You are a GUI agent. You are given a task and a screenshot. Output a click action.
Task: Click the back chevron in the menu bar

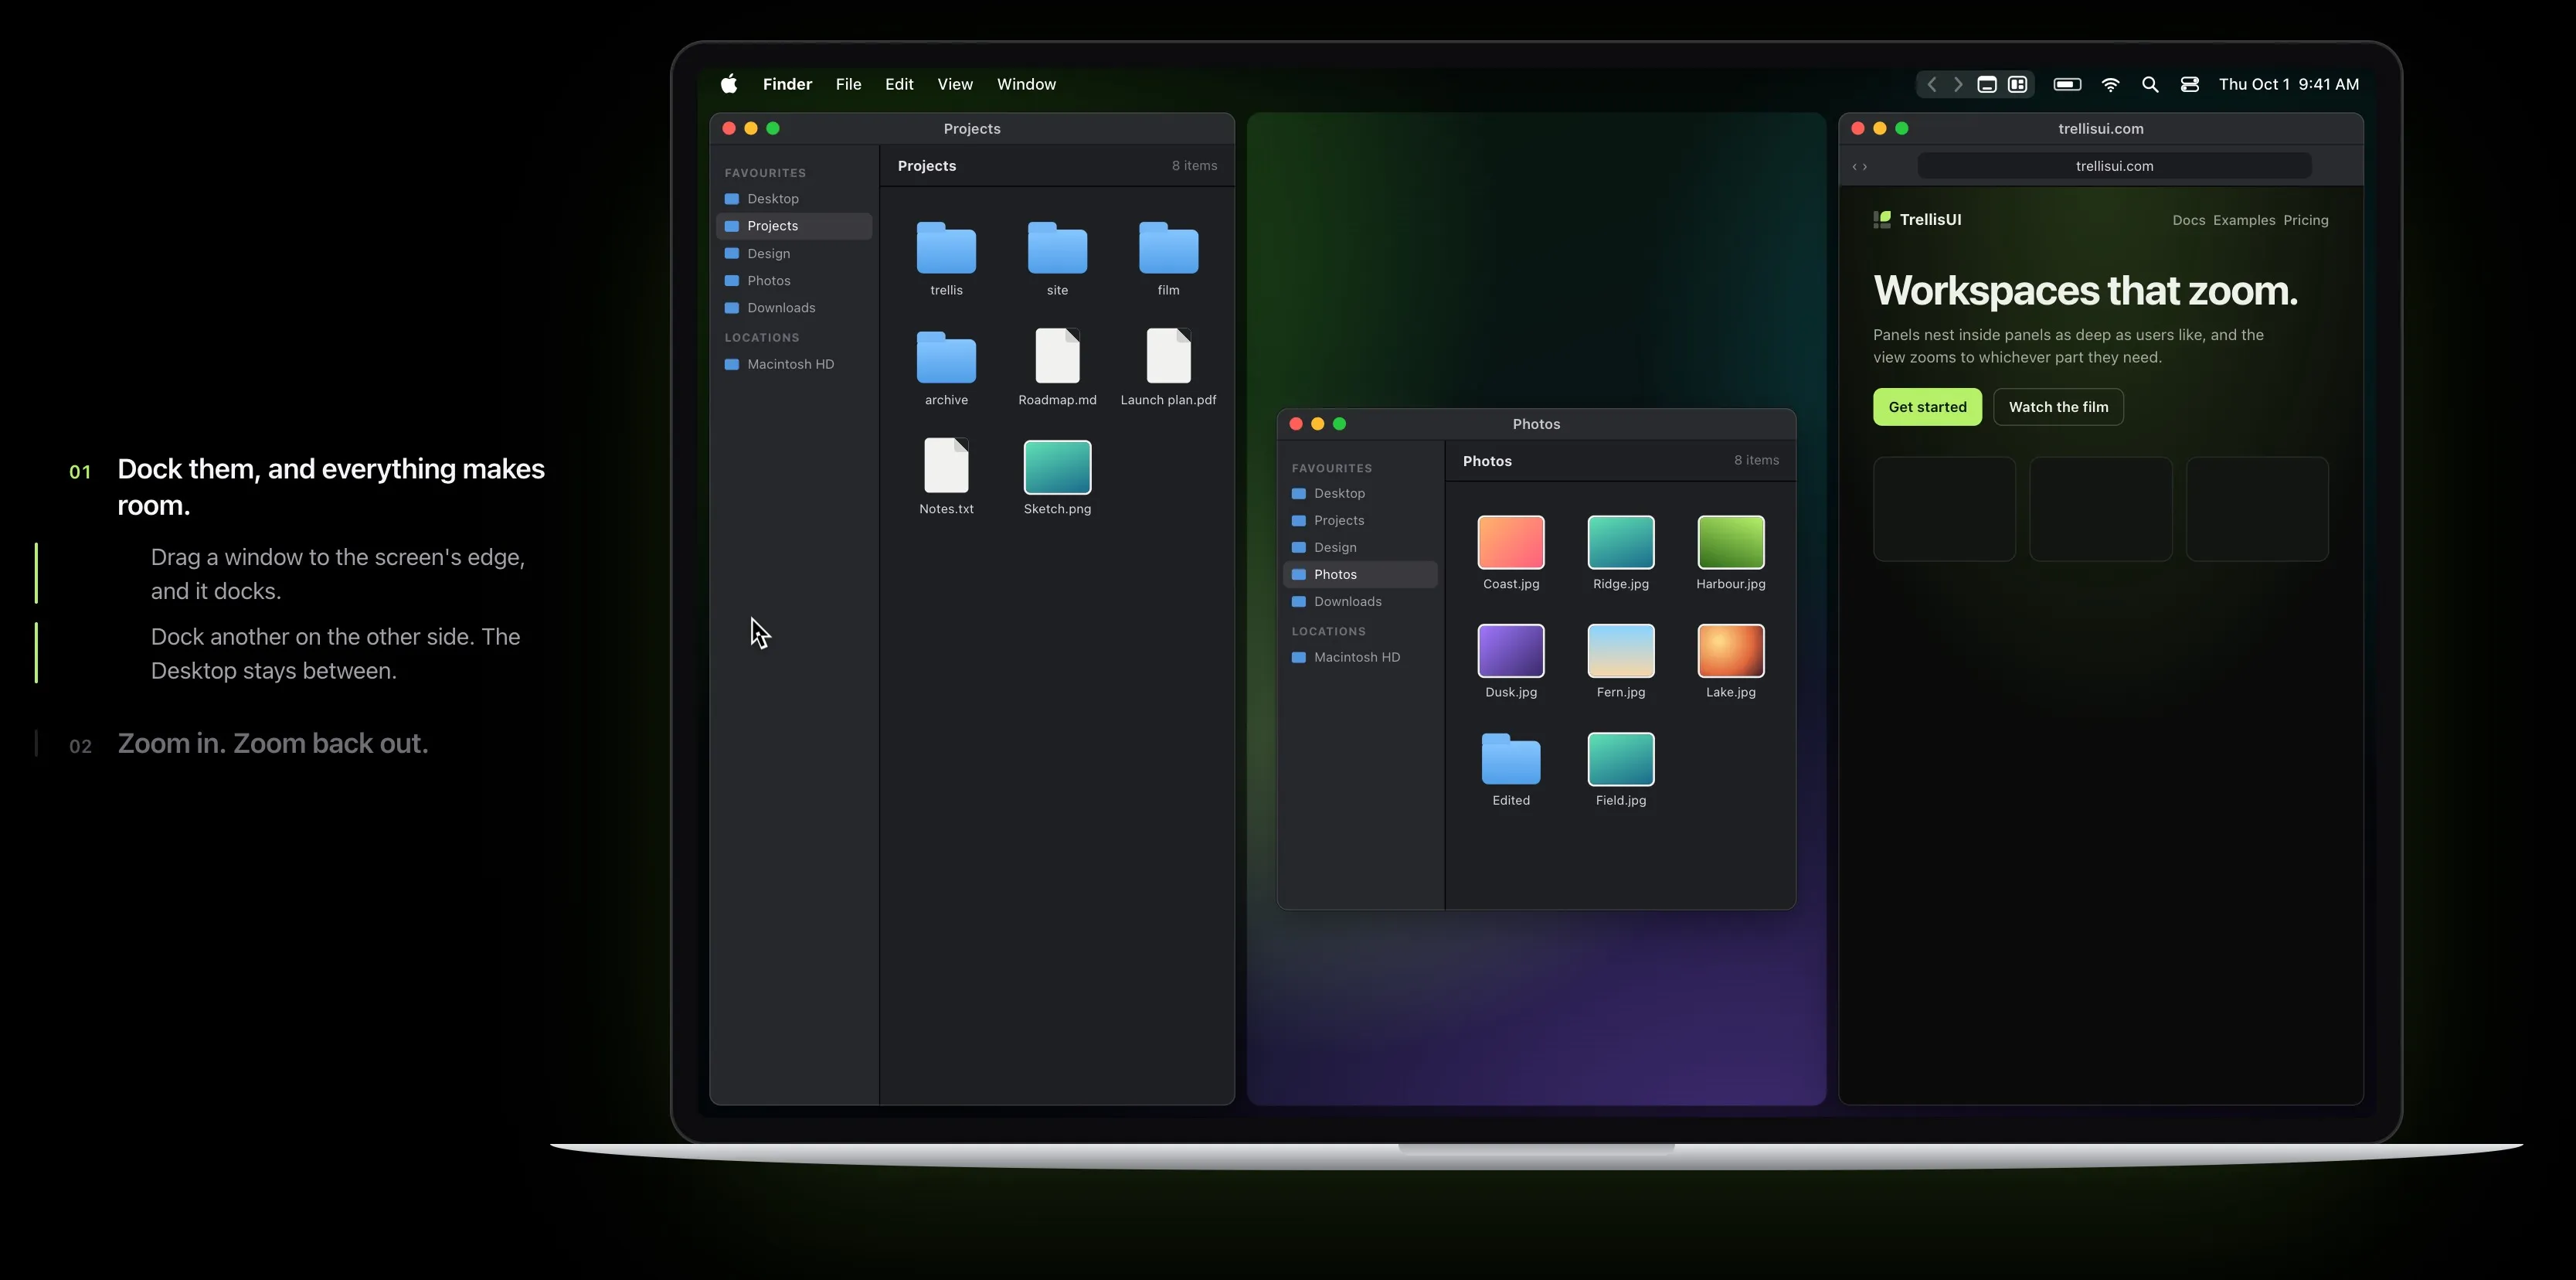(1932, 84)
